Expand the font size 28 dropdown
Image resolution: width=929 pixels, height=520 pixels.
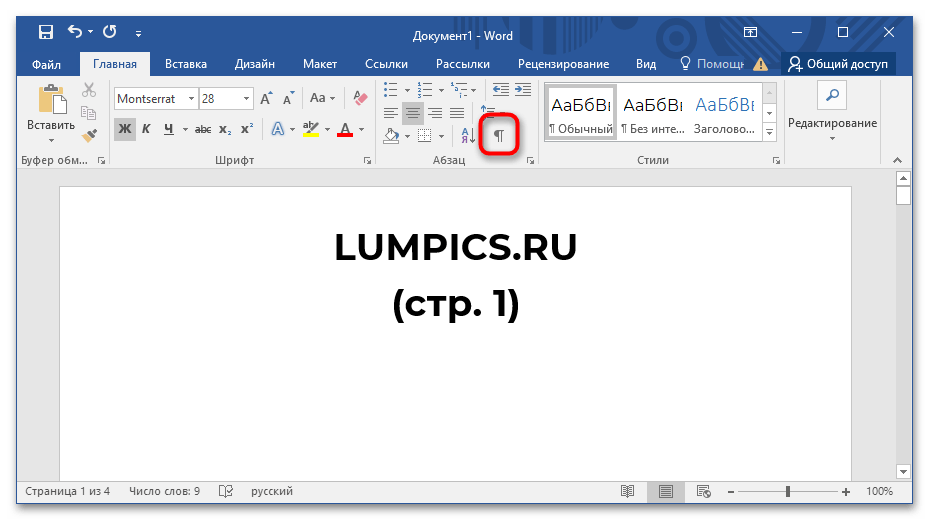click(246, 99)
